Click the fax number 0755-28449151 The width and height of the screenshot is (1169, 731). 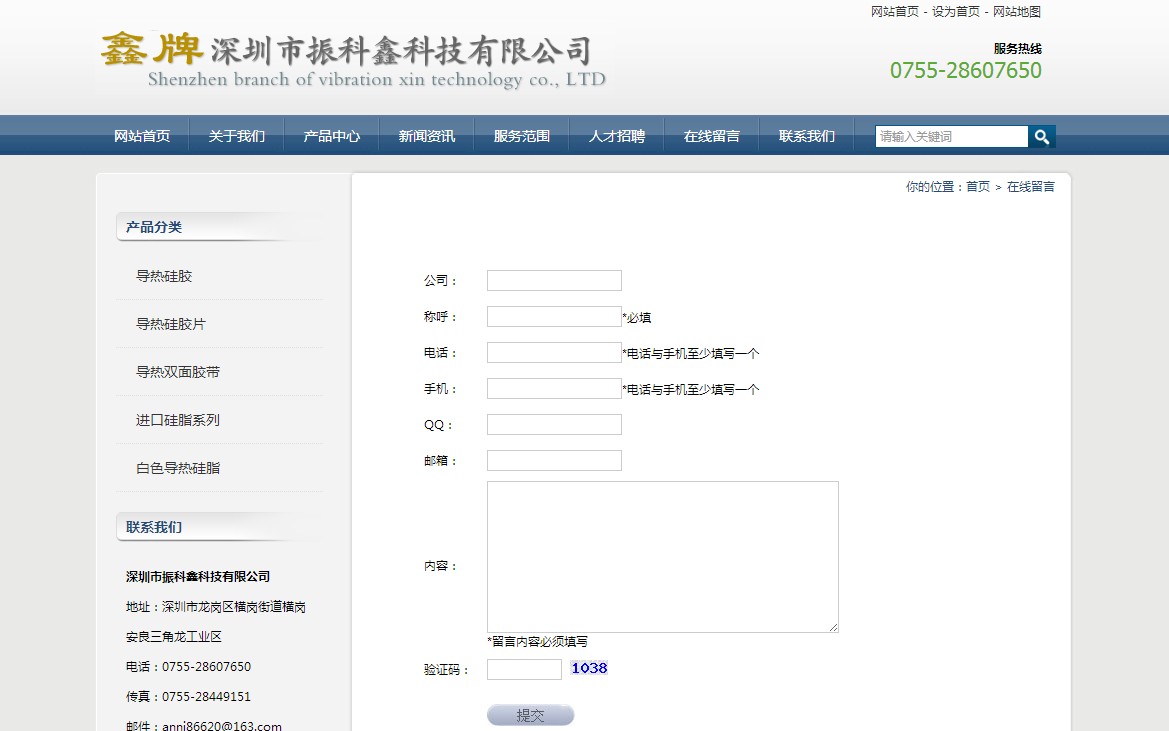(x=207, y=697)
